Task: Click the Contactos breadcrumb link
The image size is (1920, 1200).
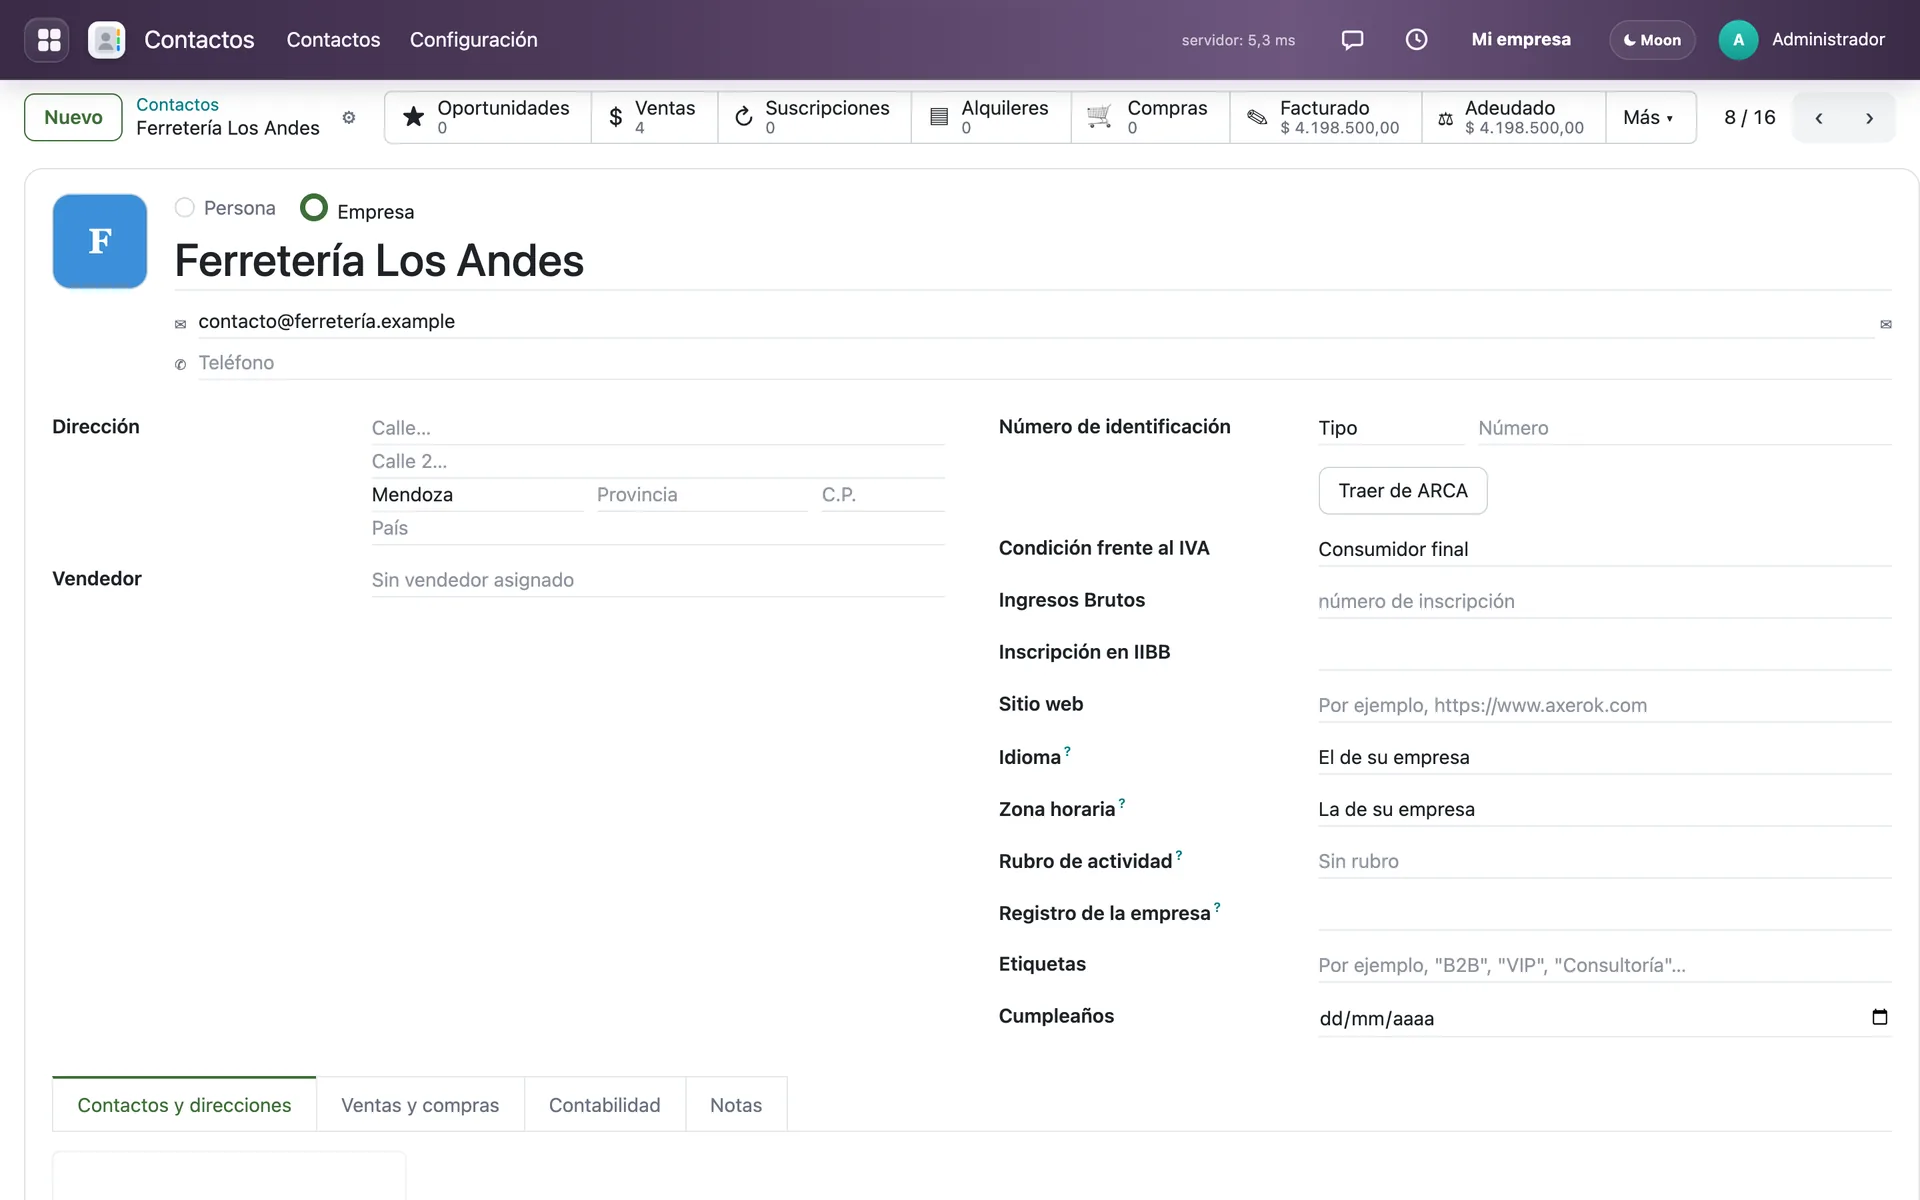Action: pos(177,104)
